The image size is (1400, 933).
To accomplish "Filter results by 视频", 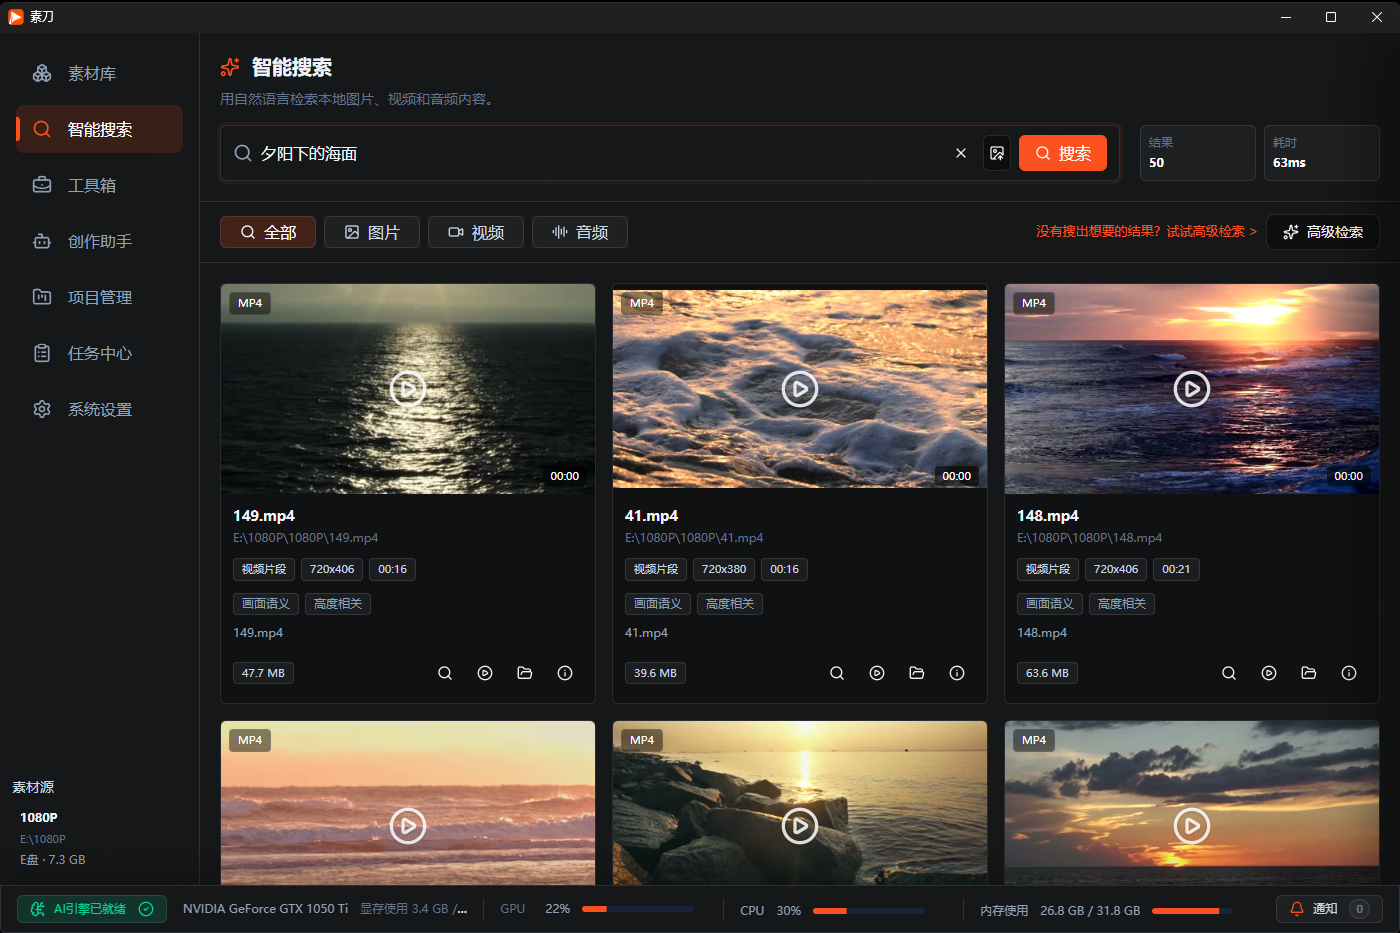I will (x=476, y=232).
